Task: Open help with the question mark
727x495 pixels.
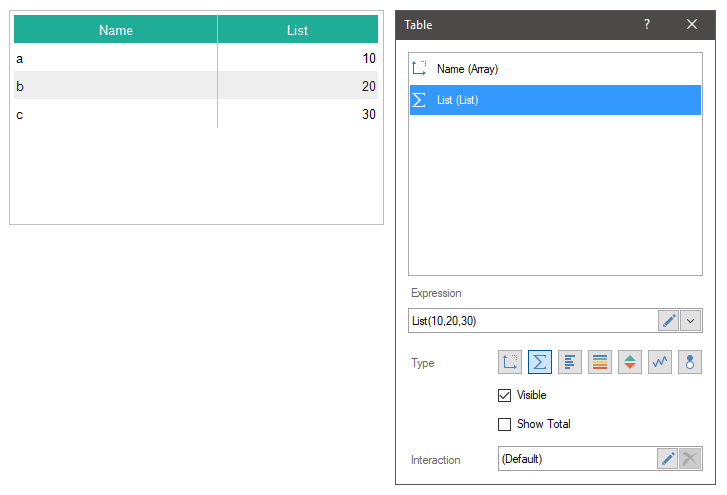Action: coord(647,25)
